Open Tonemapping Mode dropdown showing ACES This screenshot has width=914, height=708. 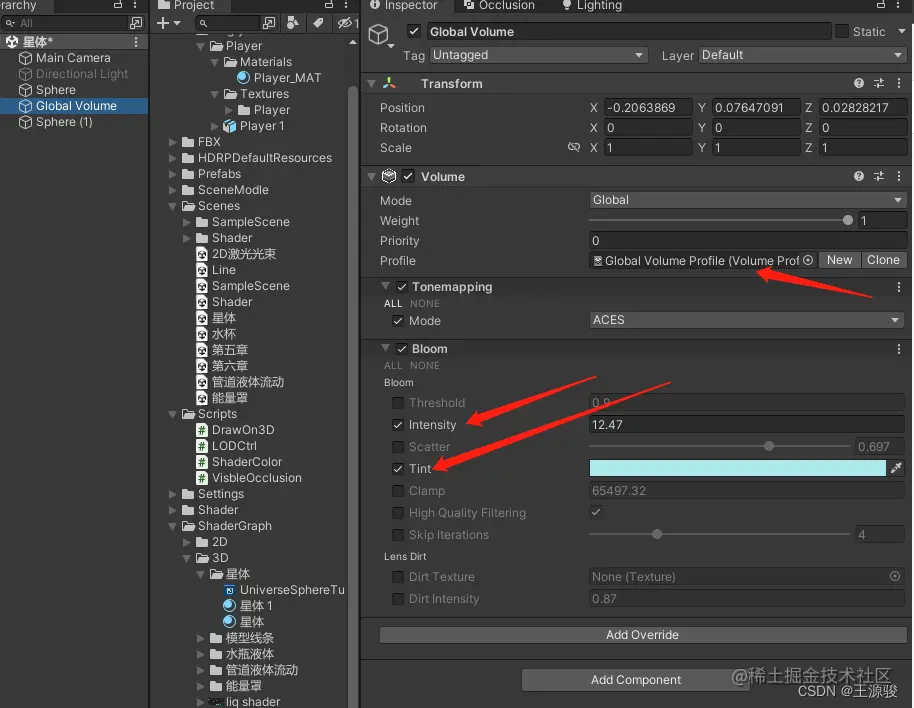coord(746,320)
